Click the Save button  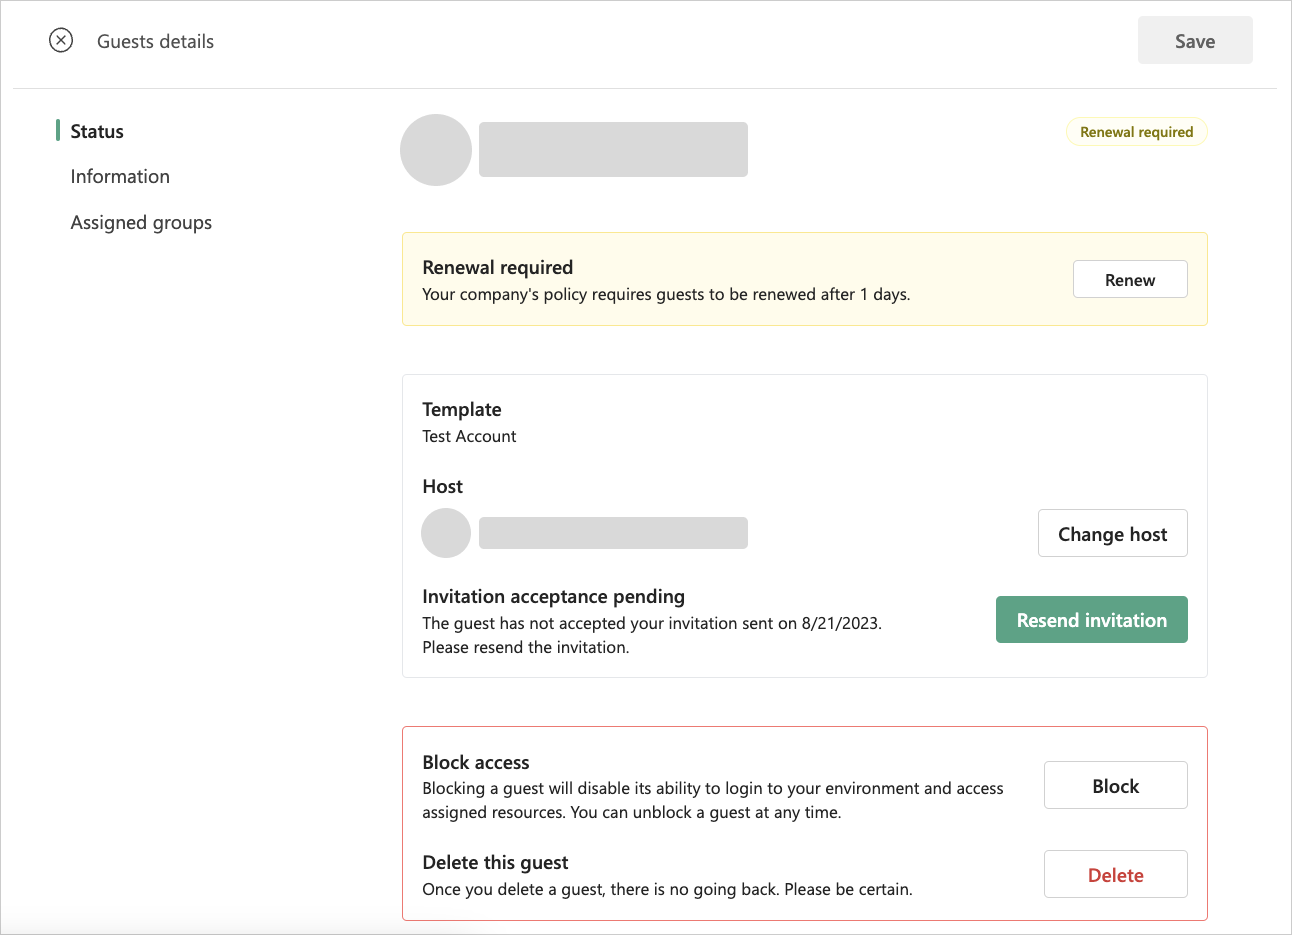(x=1194, y=41)
